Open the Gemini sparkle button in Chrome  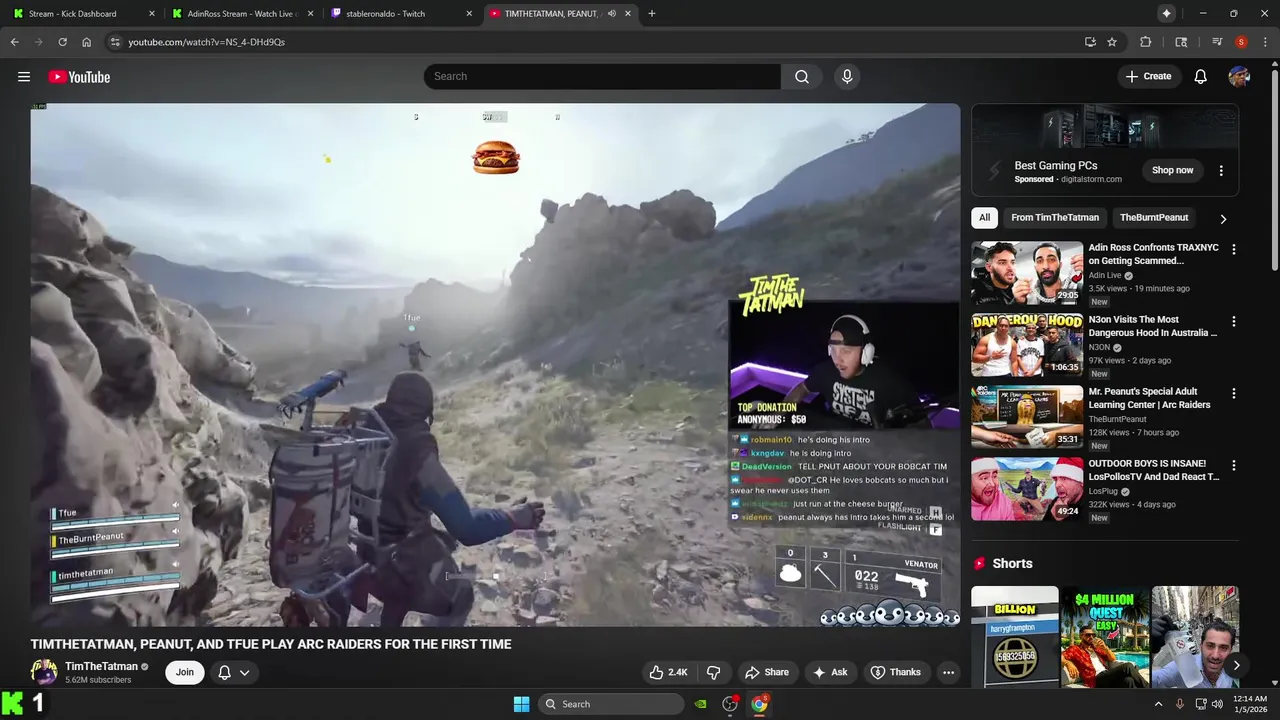pos(1166,14)
